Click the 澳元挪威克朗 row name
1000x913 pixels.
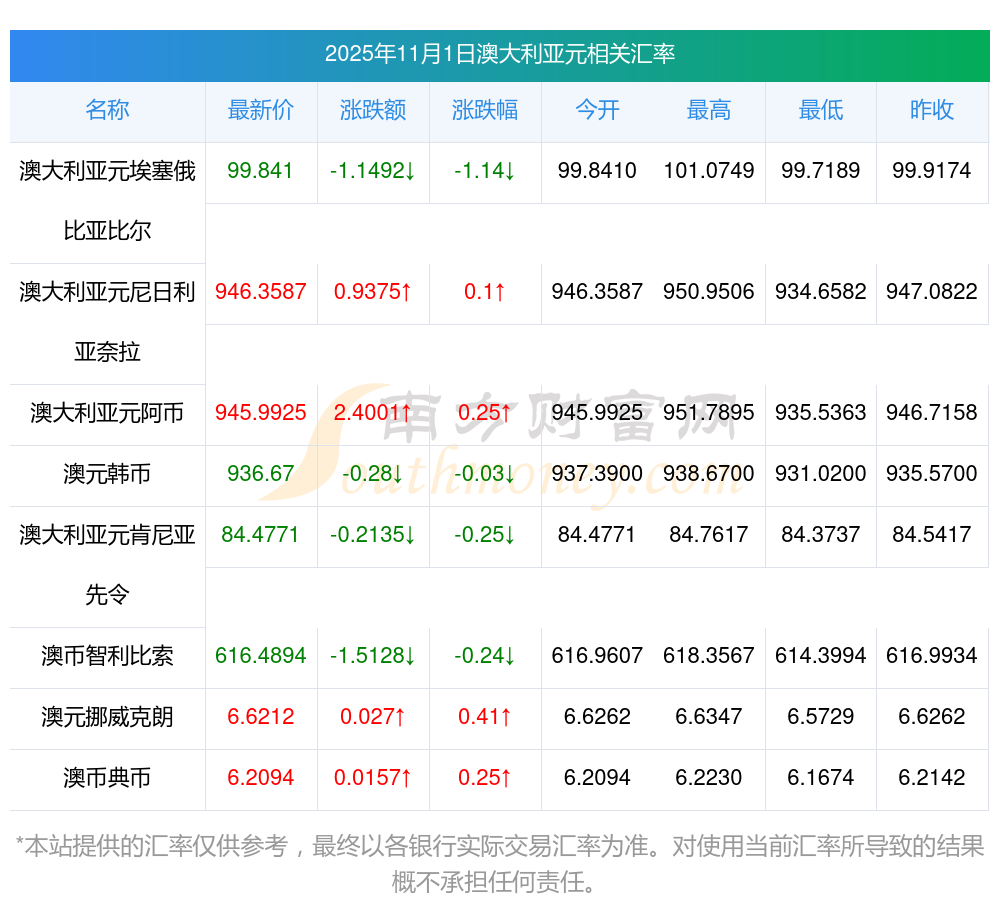pos(107,717)
